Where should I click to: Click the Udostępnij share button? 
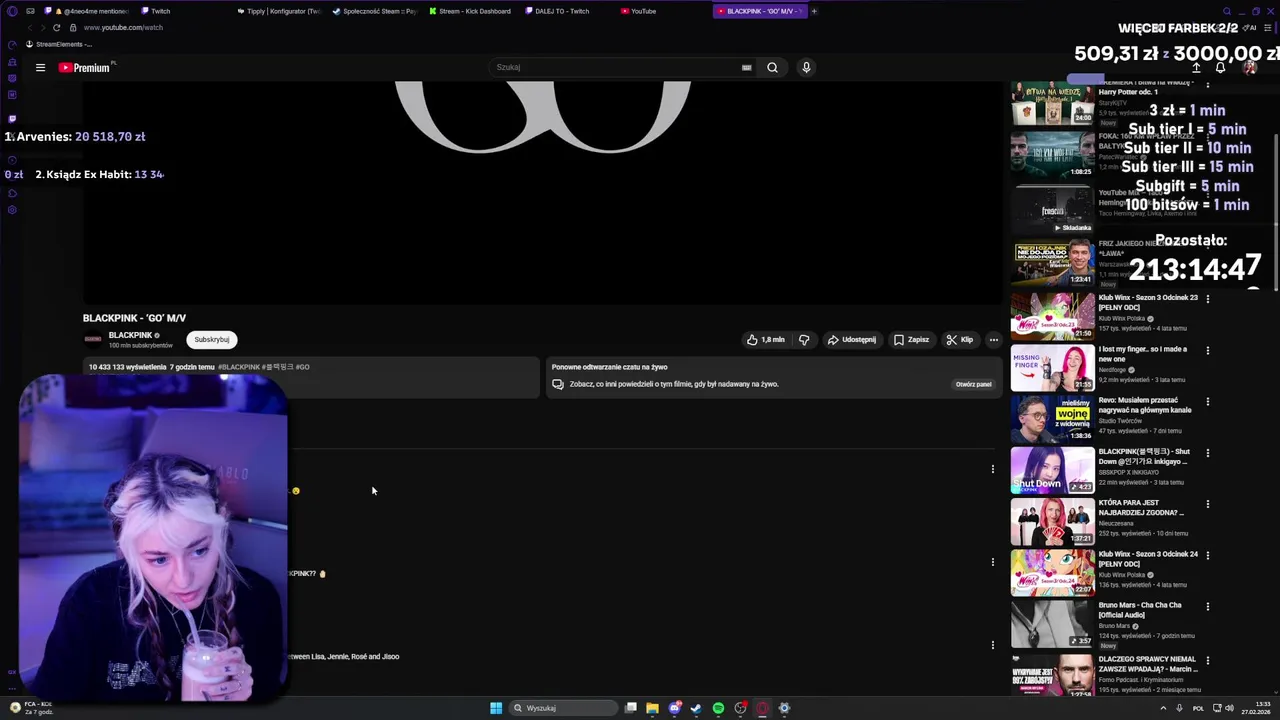click(851, 340)
